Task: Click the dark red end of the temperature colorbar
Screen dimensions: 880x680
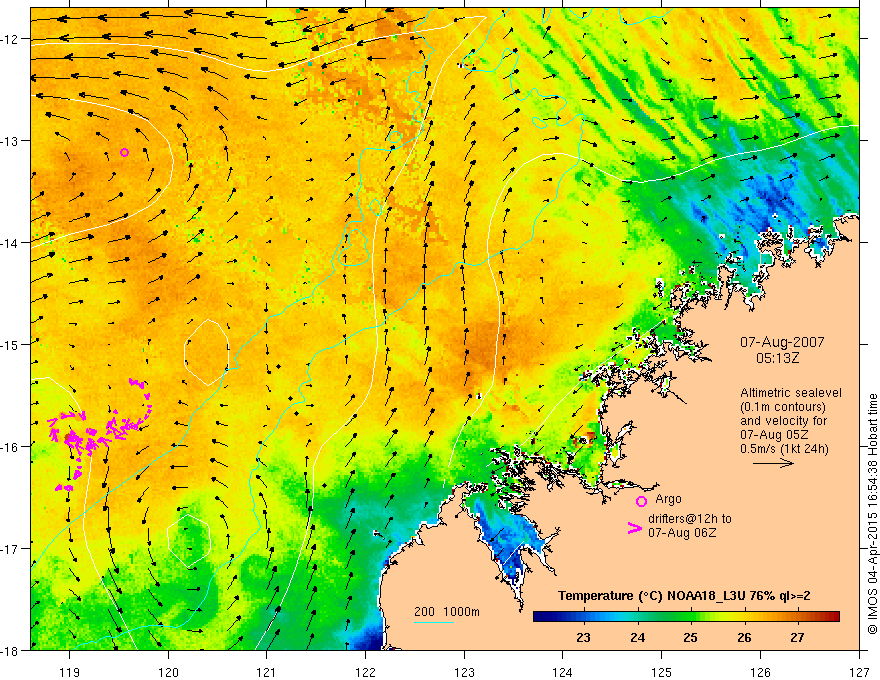Action: click(x=832, y=617)
